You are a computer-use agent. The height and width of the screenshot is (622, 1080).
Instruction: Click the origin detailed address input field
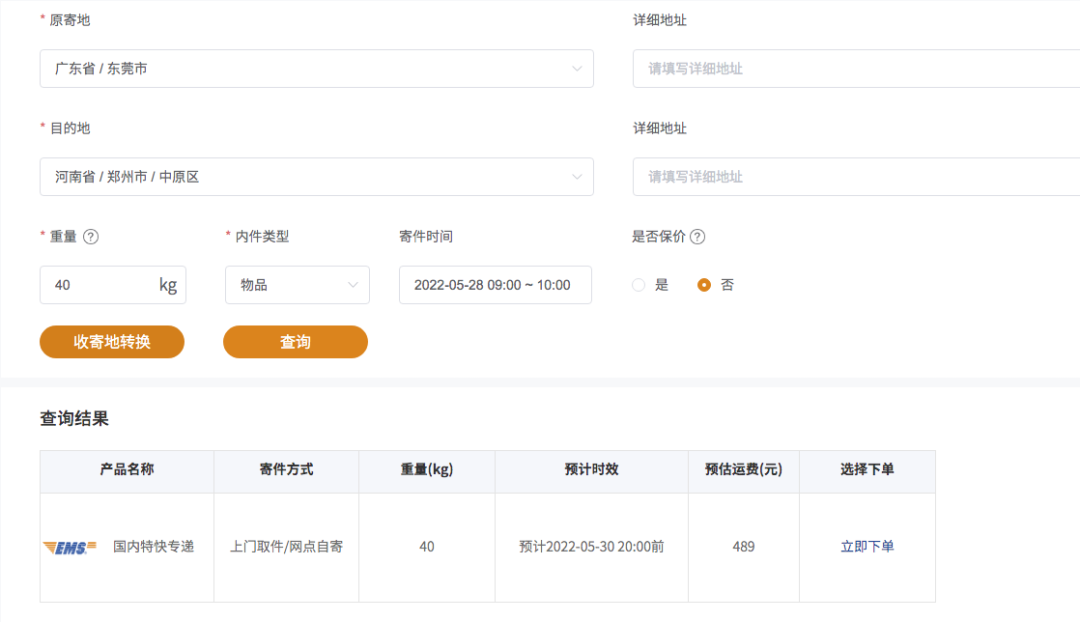[855, 68]
